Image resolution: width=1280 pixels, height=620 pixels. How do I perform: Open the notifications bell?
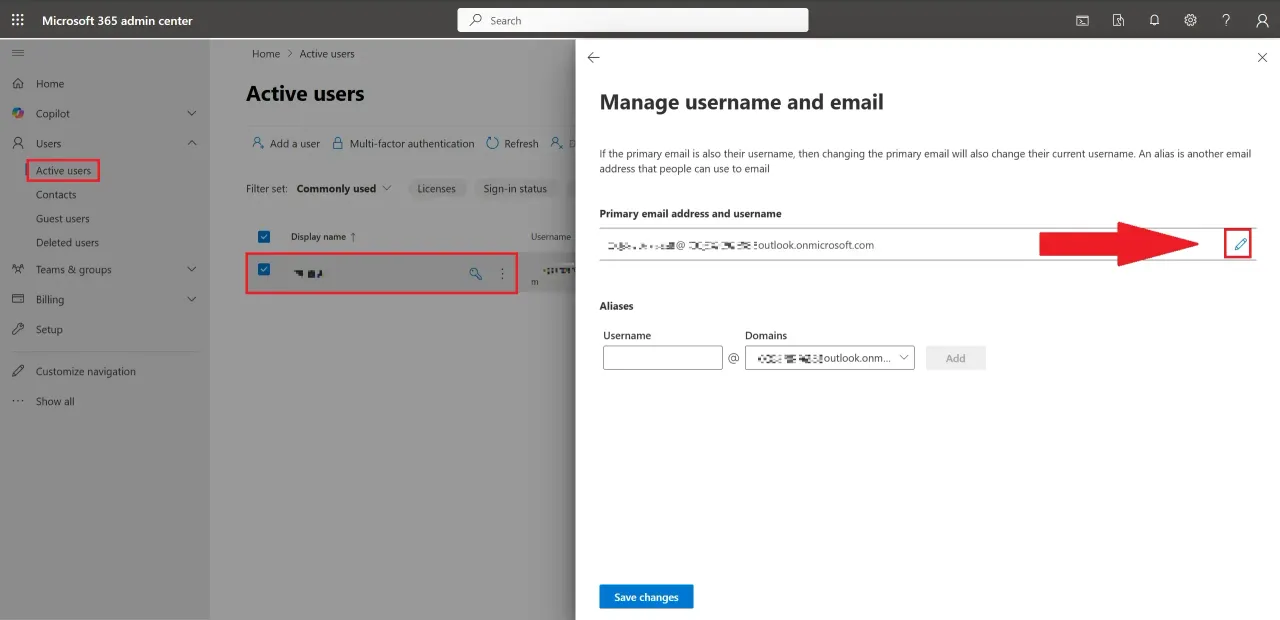click(1154, 20)
